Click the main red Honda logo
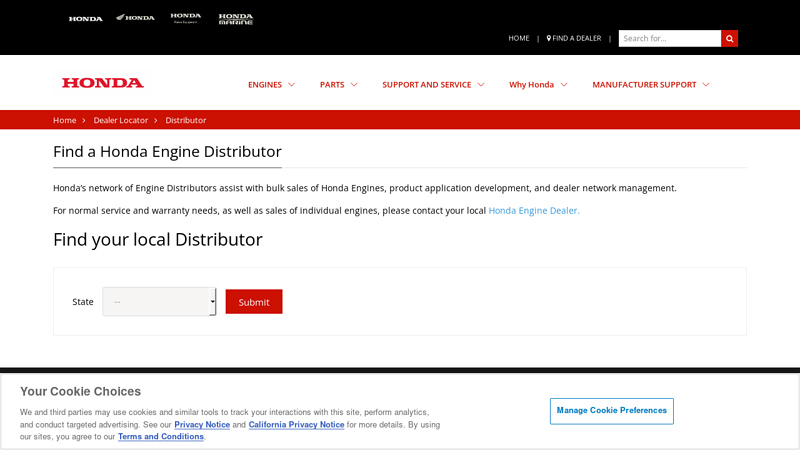 click(103, 83)
